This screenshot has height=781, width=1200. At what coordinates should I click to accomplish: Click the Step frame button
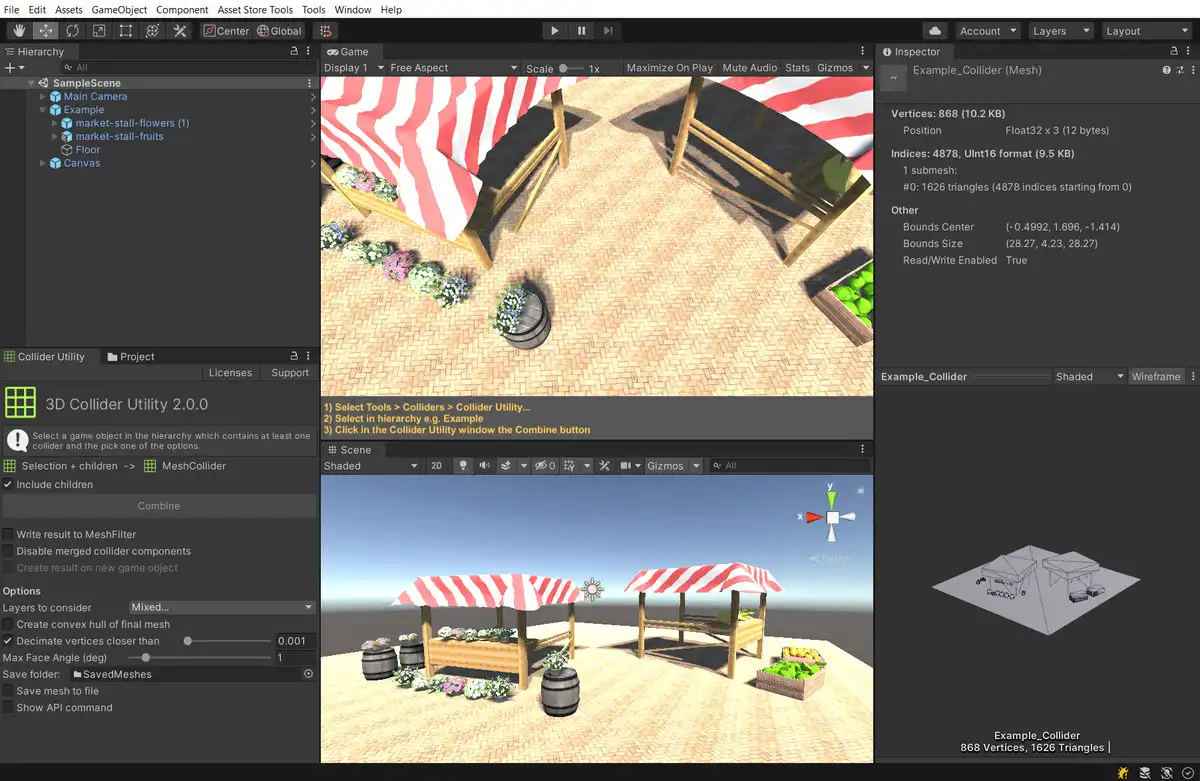[x=608, y=31]
